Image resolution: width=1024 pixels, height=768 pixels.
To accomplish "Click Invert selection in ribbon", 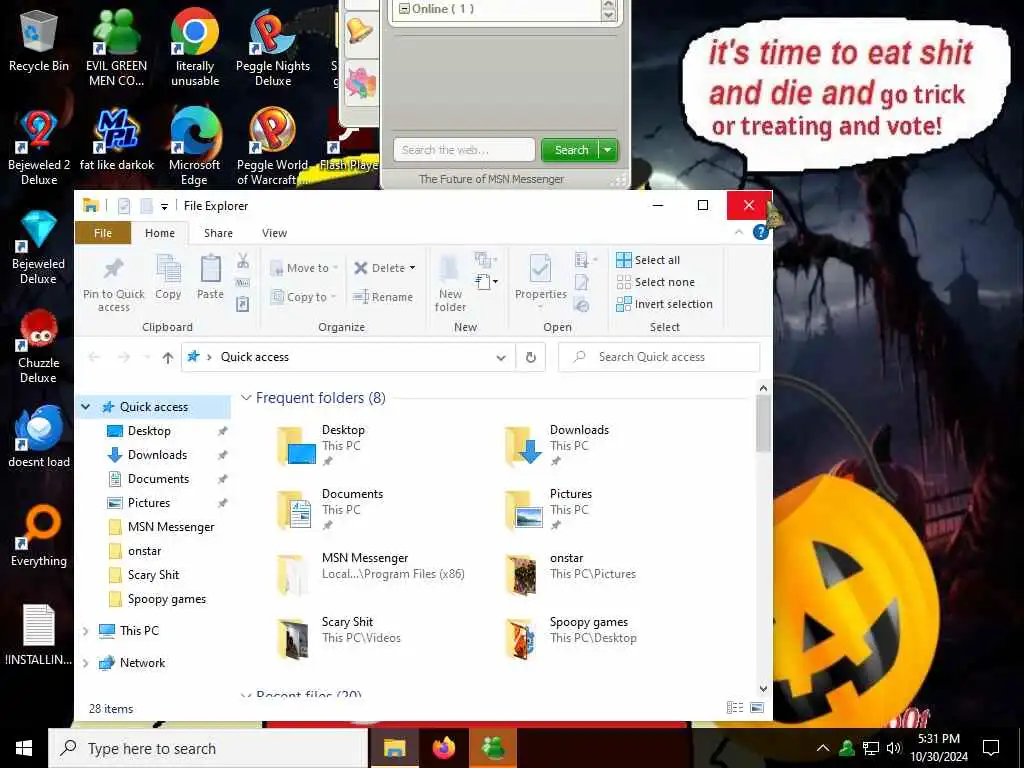I will (664, 304).
